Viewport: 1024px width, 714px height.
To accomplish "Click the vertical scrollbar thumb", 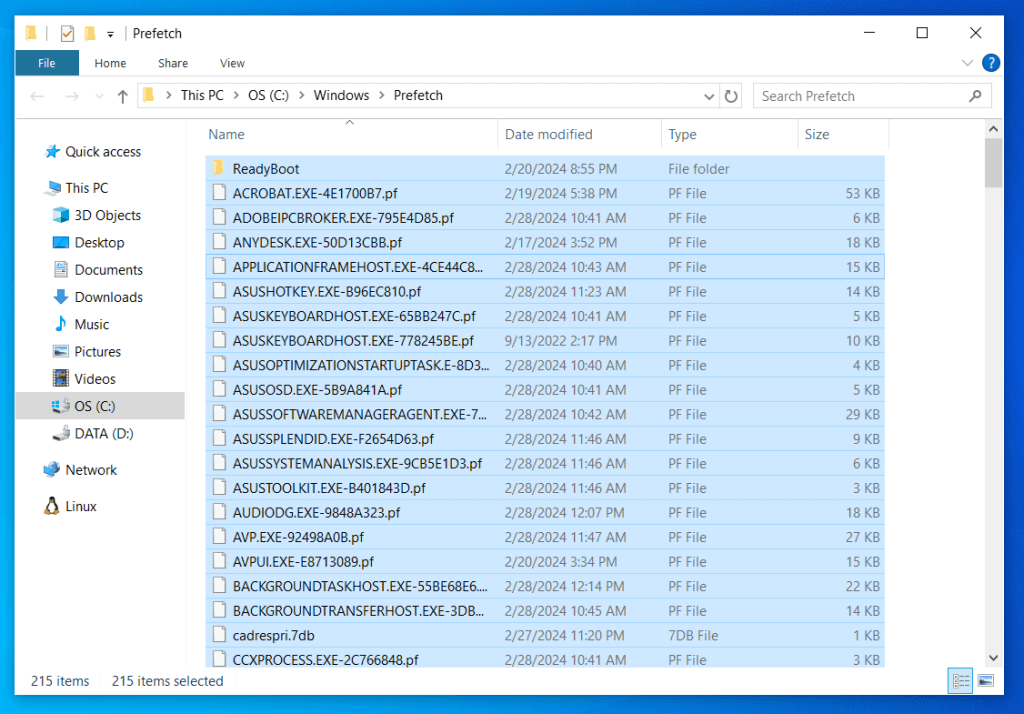I will pos(993,163).
